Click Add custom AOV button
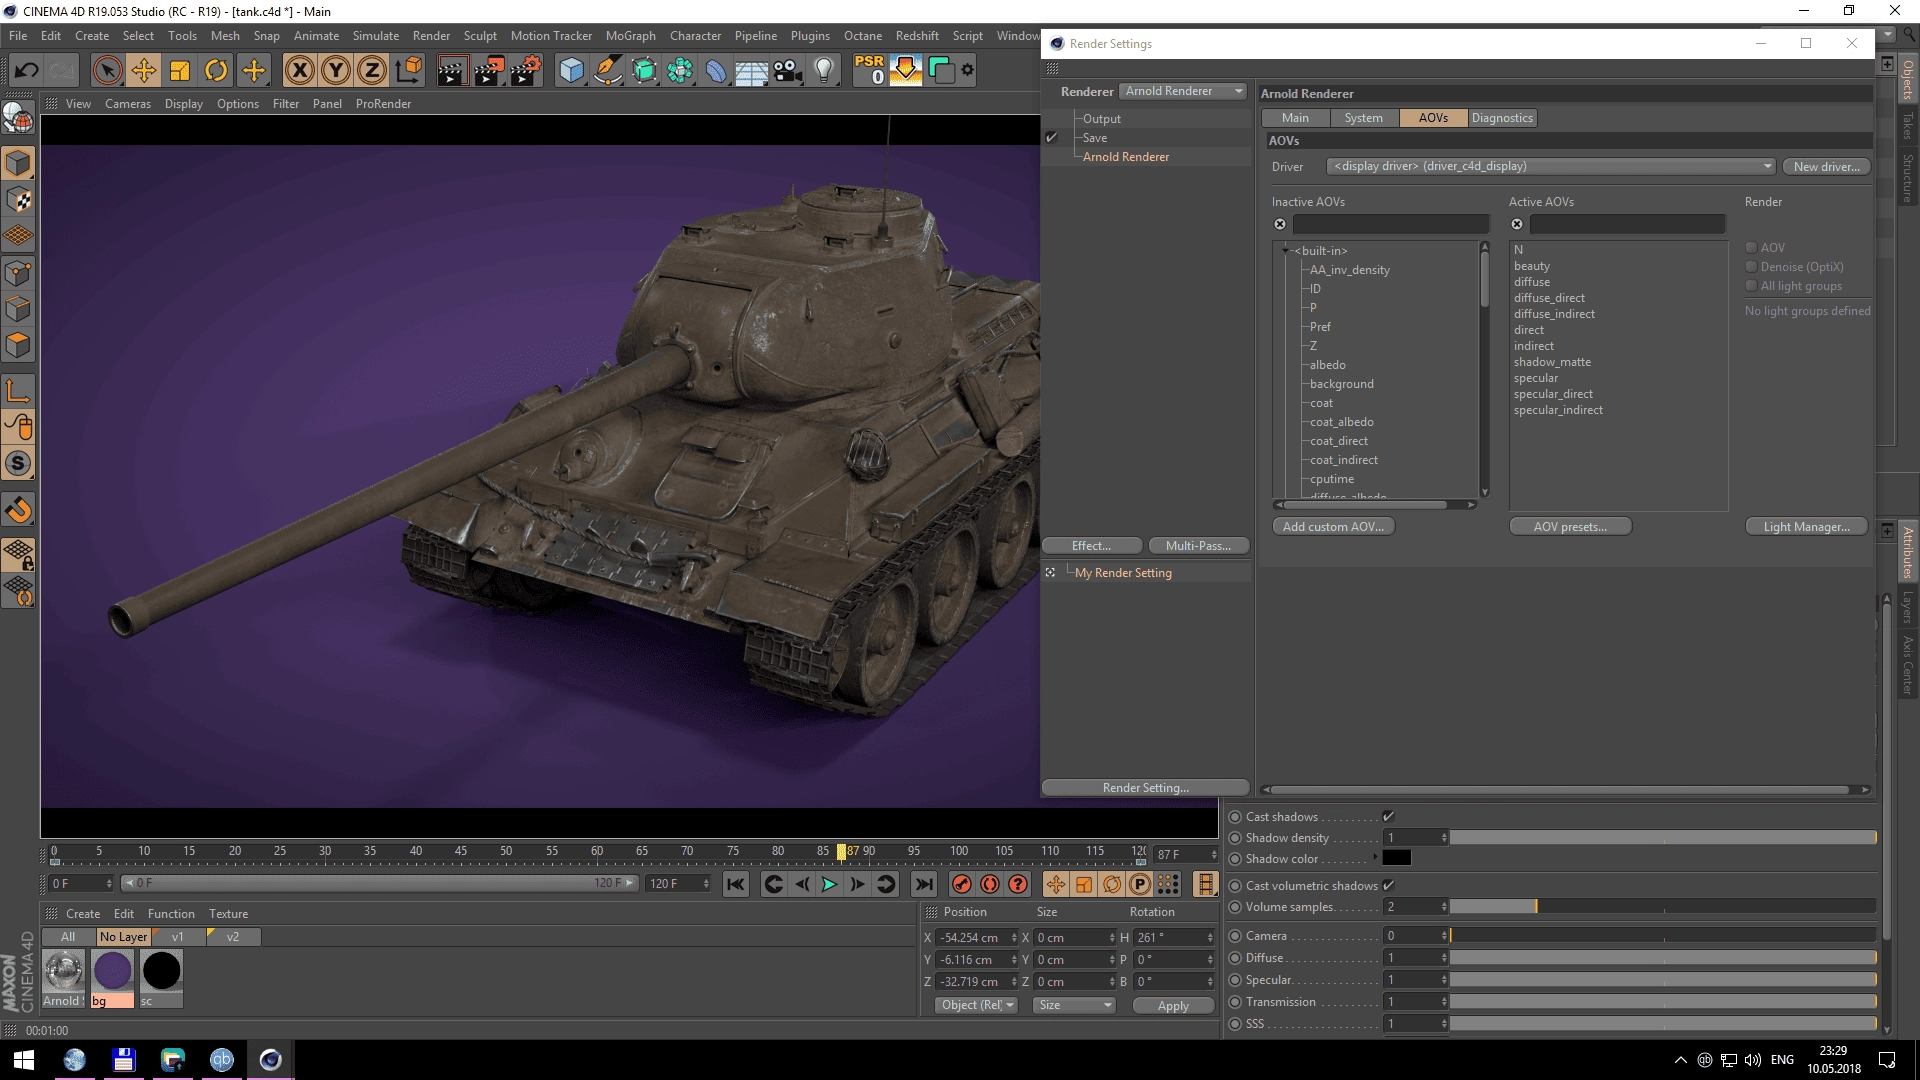The image size is (1920, 1080). [1333, 527]
